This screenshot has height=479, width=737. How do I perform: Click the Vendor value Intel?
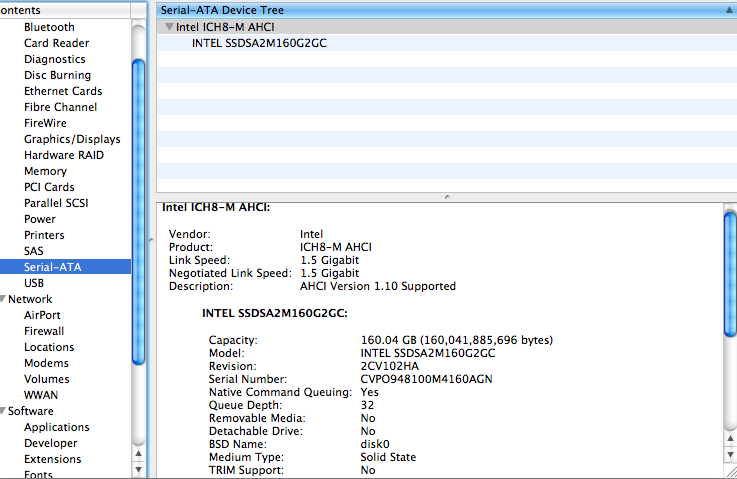pyautogui.click(x=311, y=234)
